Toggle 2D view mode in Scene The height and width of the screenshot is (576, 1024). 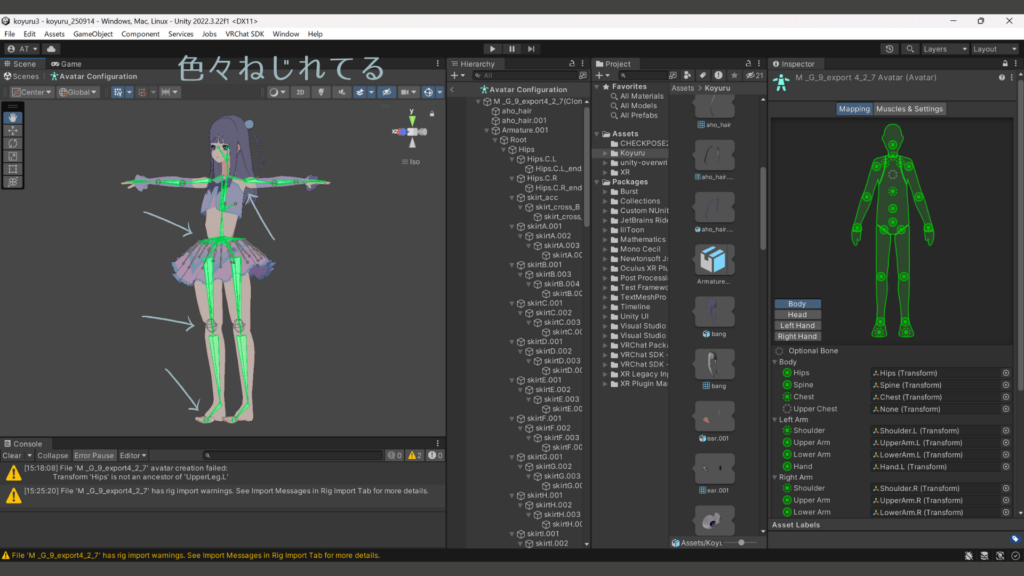(300, 92)
